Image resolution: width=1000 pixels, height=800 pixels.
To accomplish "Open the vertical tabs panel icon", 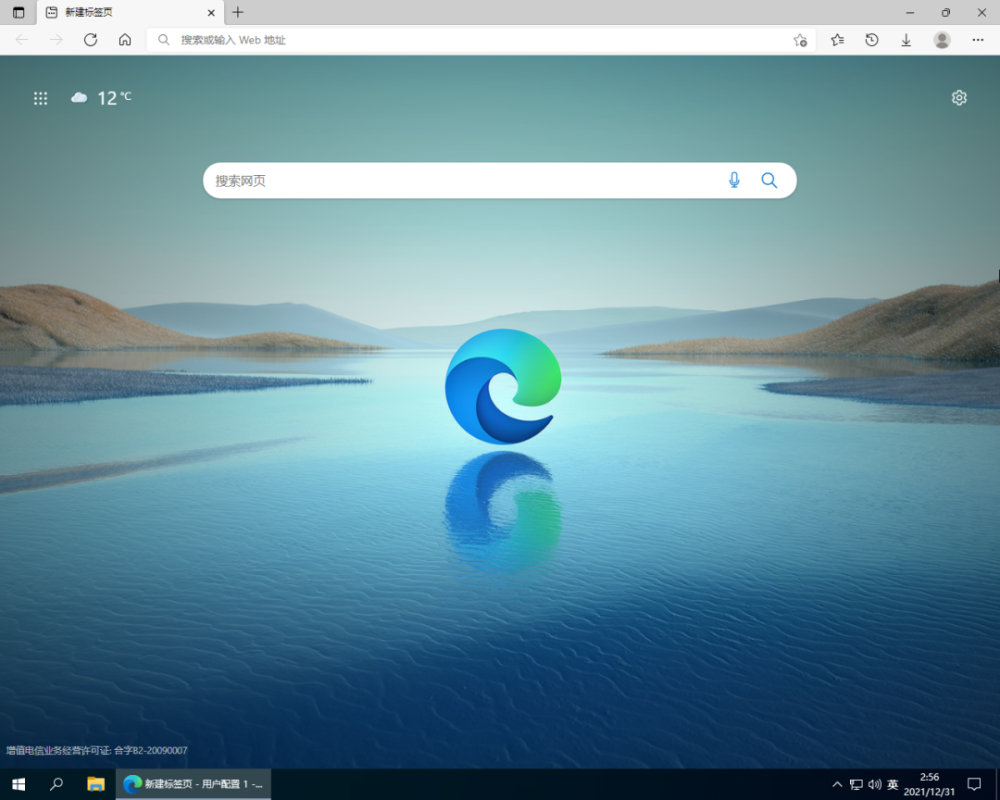I will click(x=18, y=12).
